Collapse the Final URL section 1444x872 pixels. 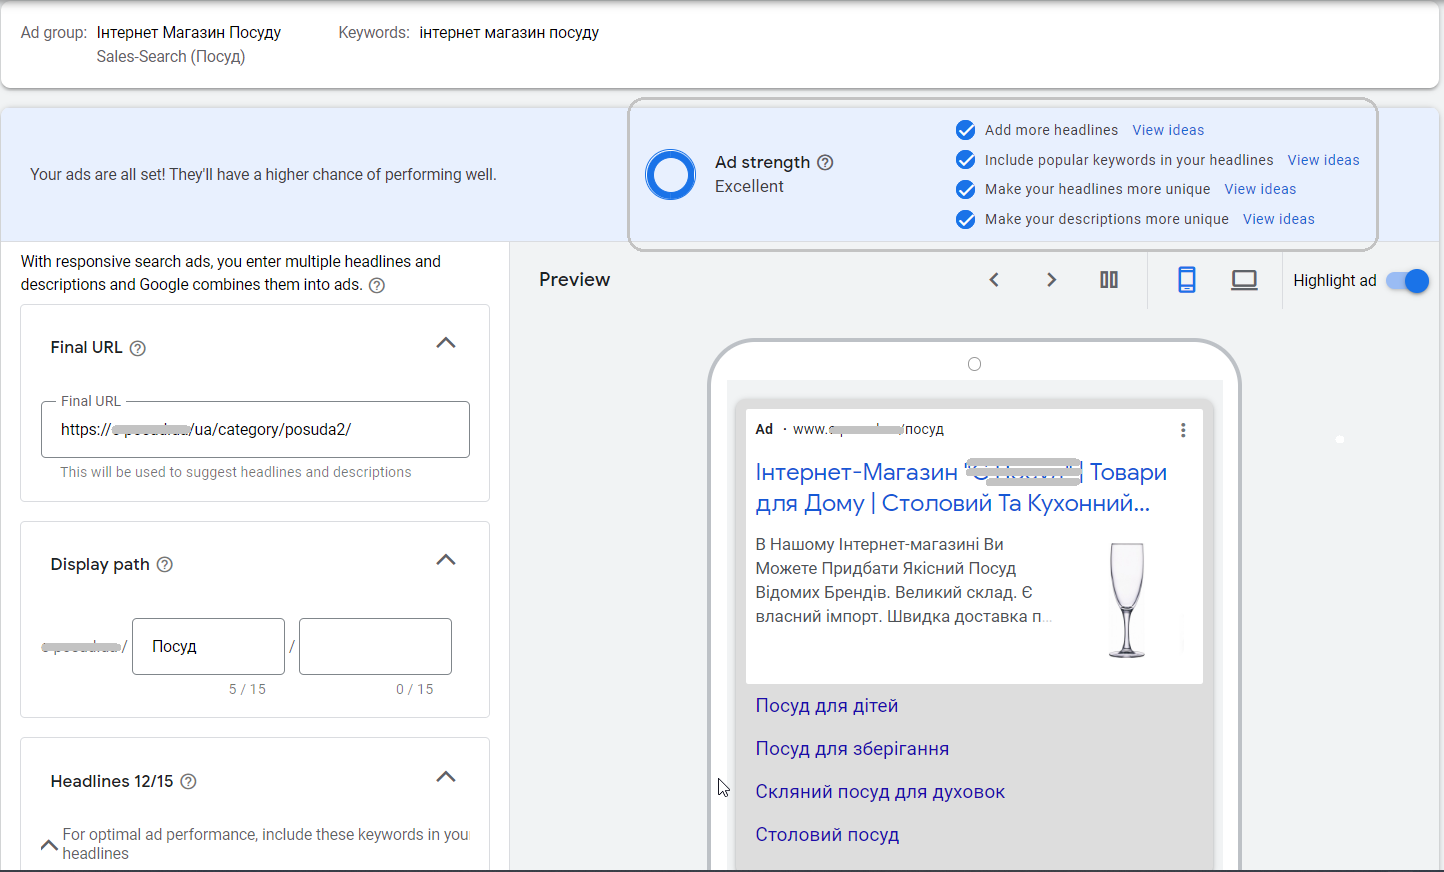pyautogui.click(x=446, y=343)
